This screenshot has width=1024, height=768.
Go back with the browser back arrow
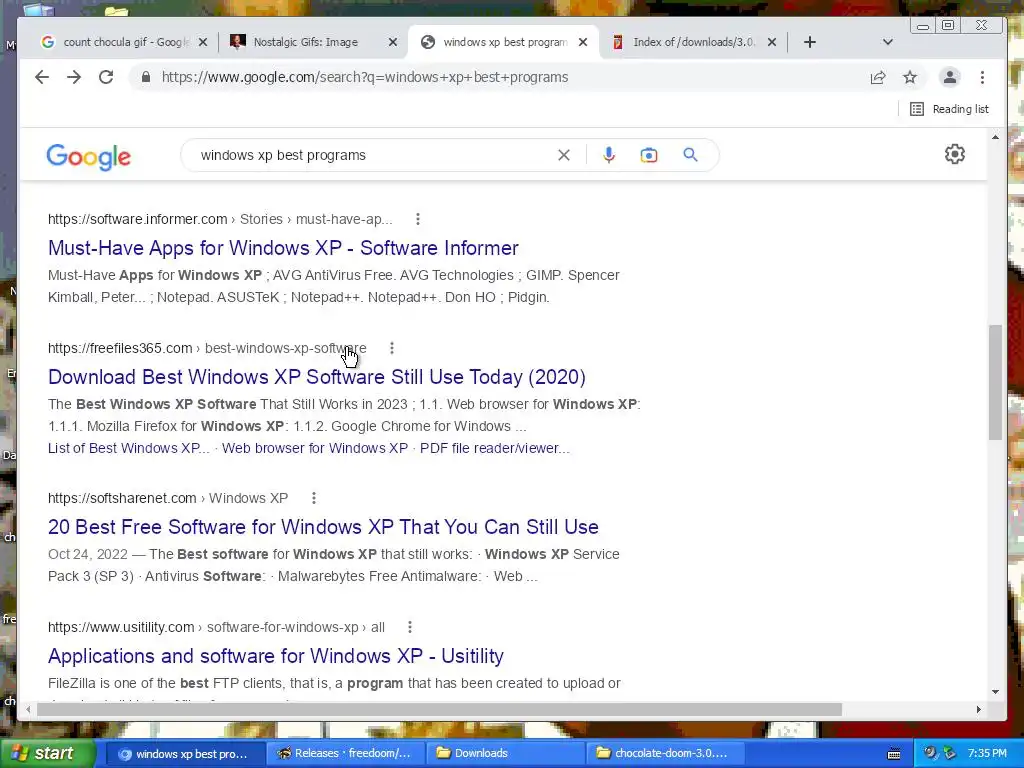point(42,77)
